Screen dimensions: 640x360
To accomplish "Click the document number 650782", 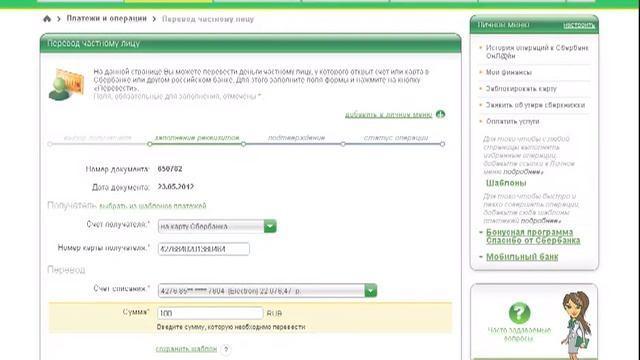I will click(170, 169).
